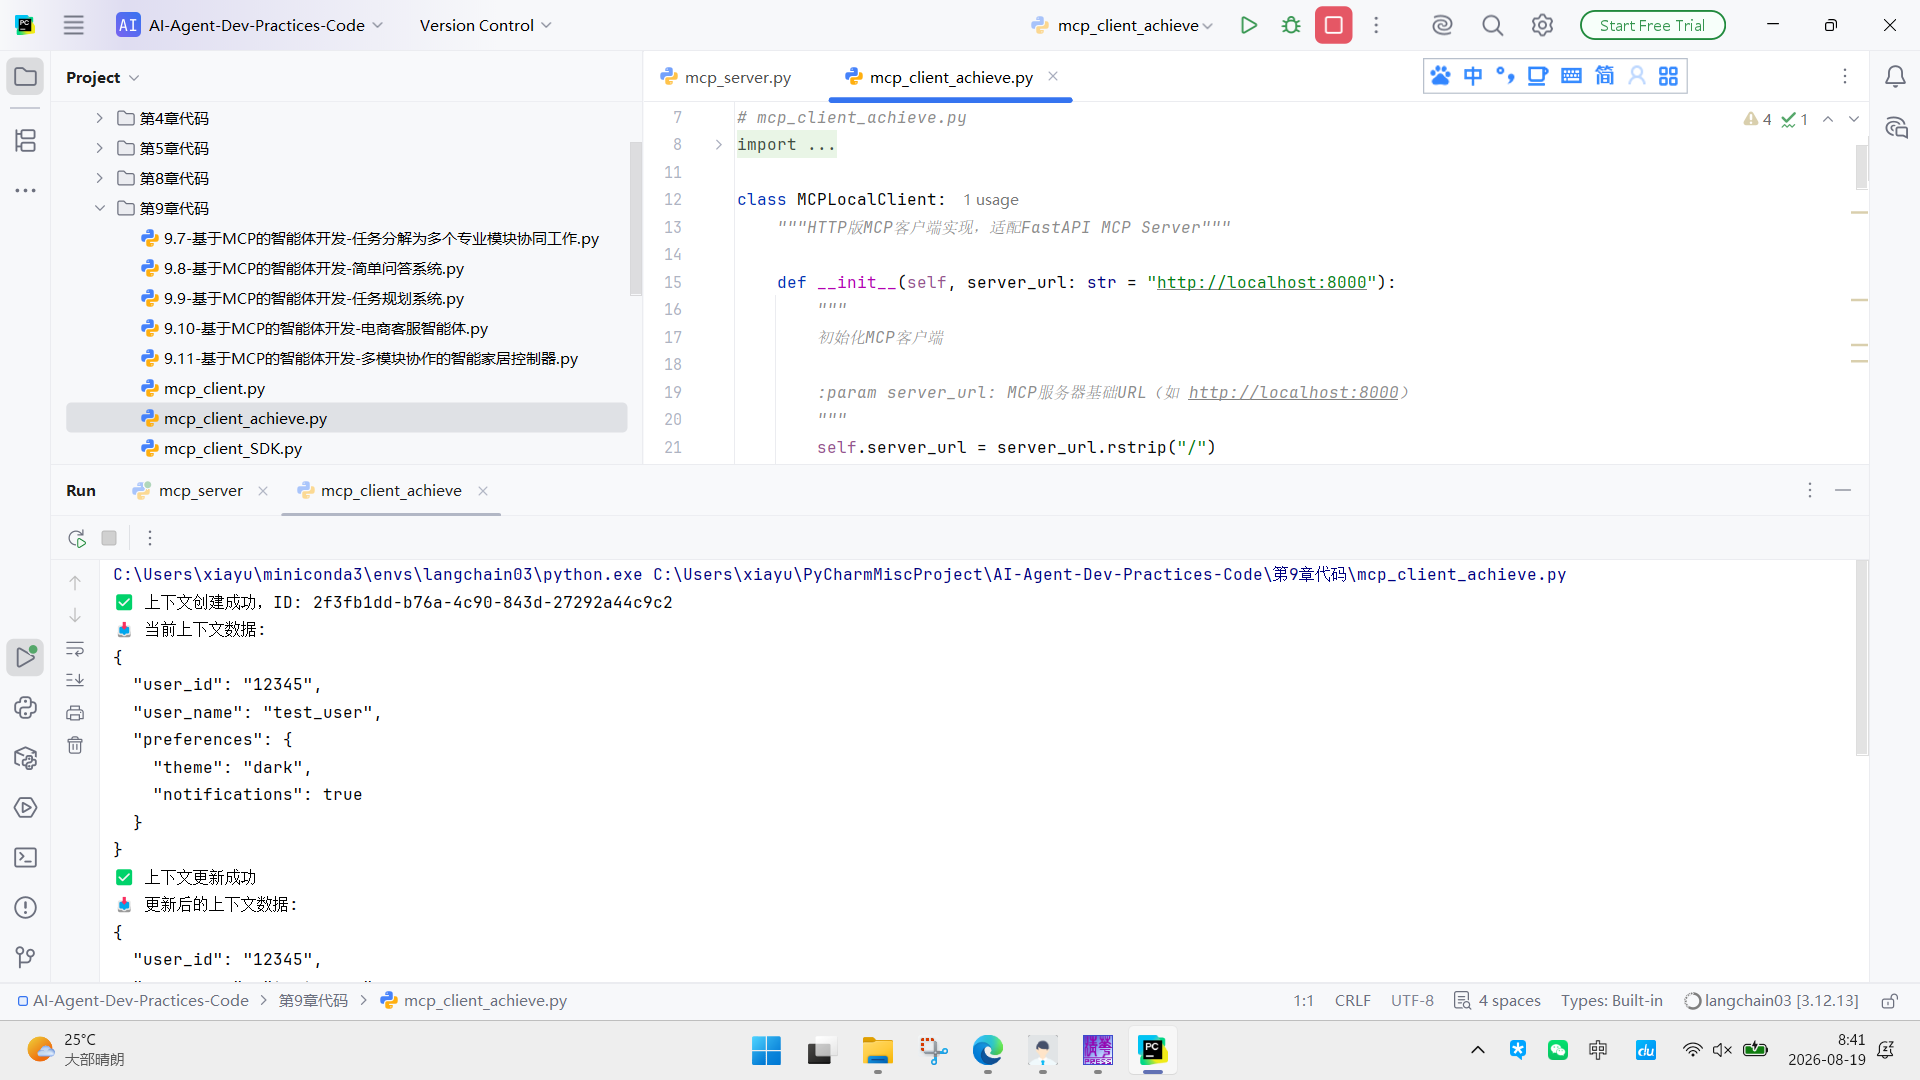Toggle read-only lock icon in status bar

[1889, 1001]
